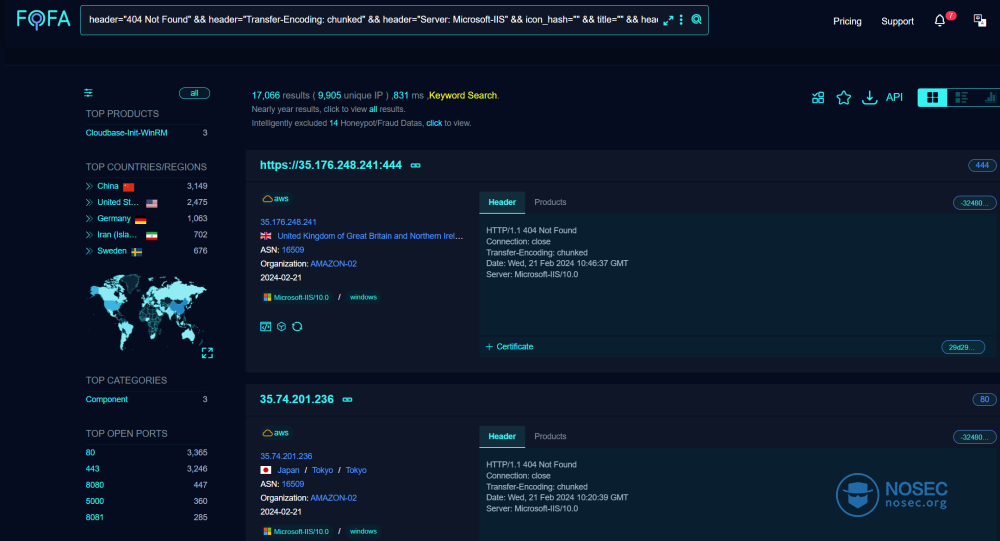This screenshot has width=1000, height=541.
Task: Click the 'all' filter pill
Action: tap(195, 93)
